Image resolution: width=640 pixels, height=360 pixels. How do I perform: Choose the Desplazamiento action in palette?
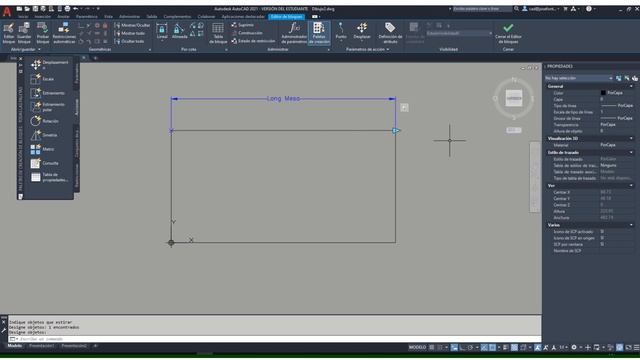tap(49, 64)
